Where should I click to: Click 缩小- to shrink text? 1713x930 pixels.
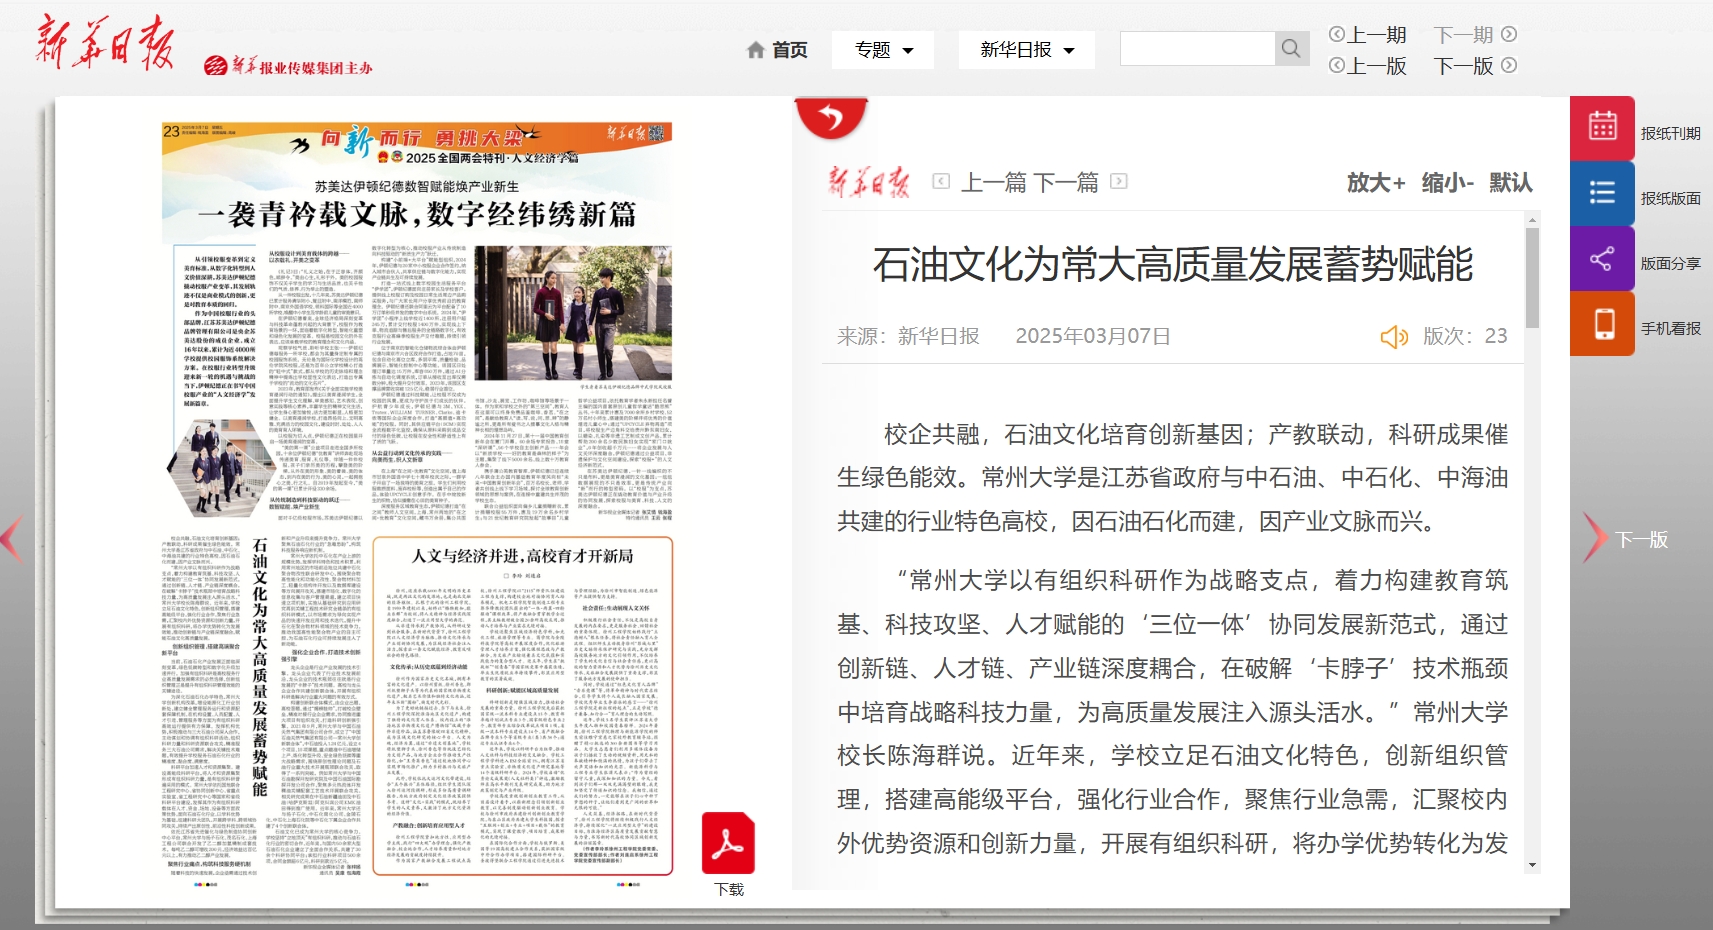1447,183
